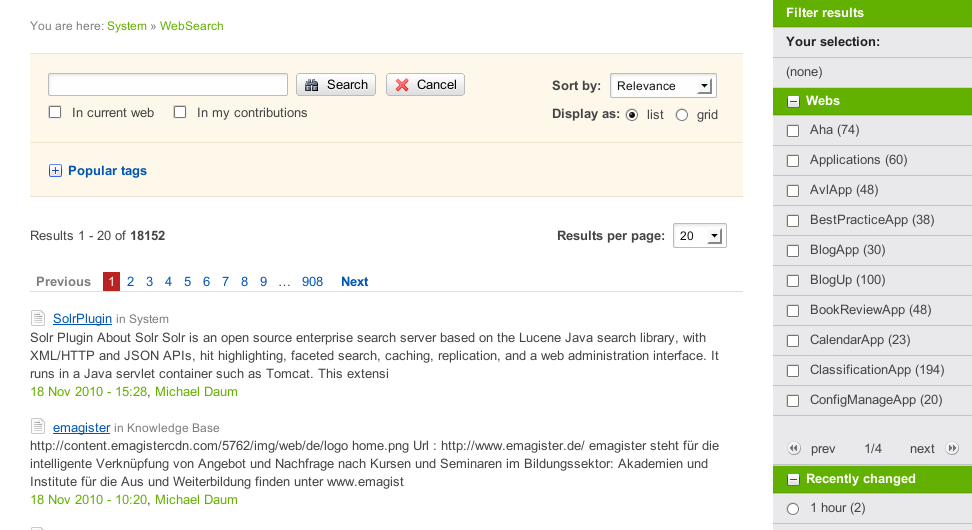The width and height of the screenshot is (972, 530).
Task: Click the previous arrow icon in Webs pager
Action: pos(794,449)
